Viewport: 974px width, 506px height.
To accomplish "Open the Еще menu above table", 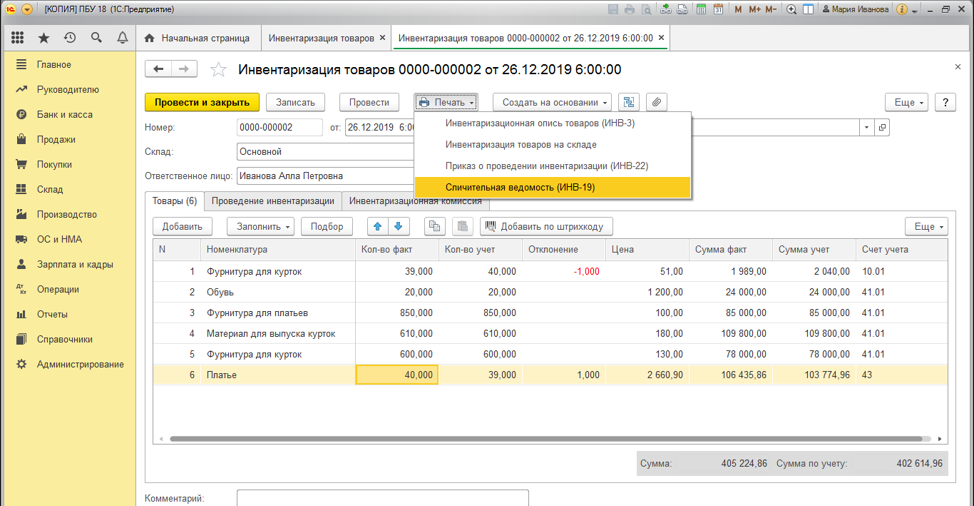I will (x=926, y=227).
